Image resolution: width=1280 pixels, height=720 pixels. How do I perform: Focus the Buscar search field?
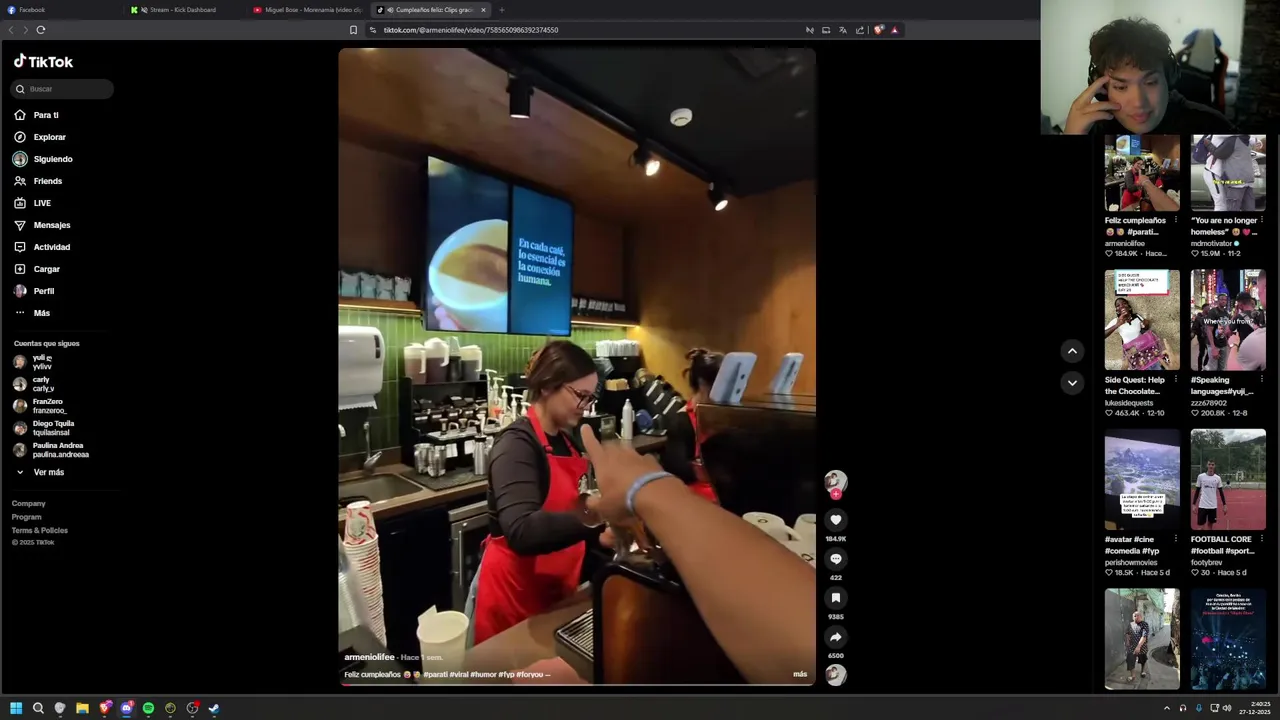pos(63,89)
